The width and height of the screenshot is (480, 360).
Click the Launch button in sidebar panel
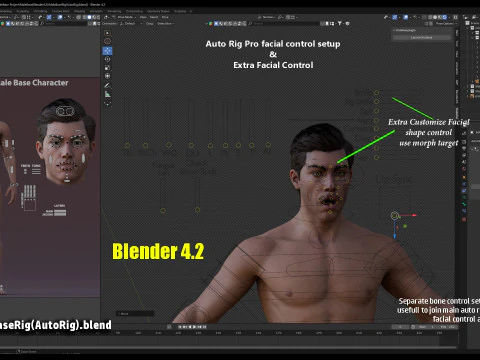click(x=422, y=37)
